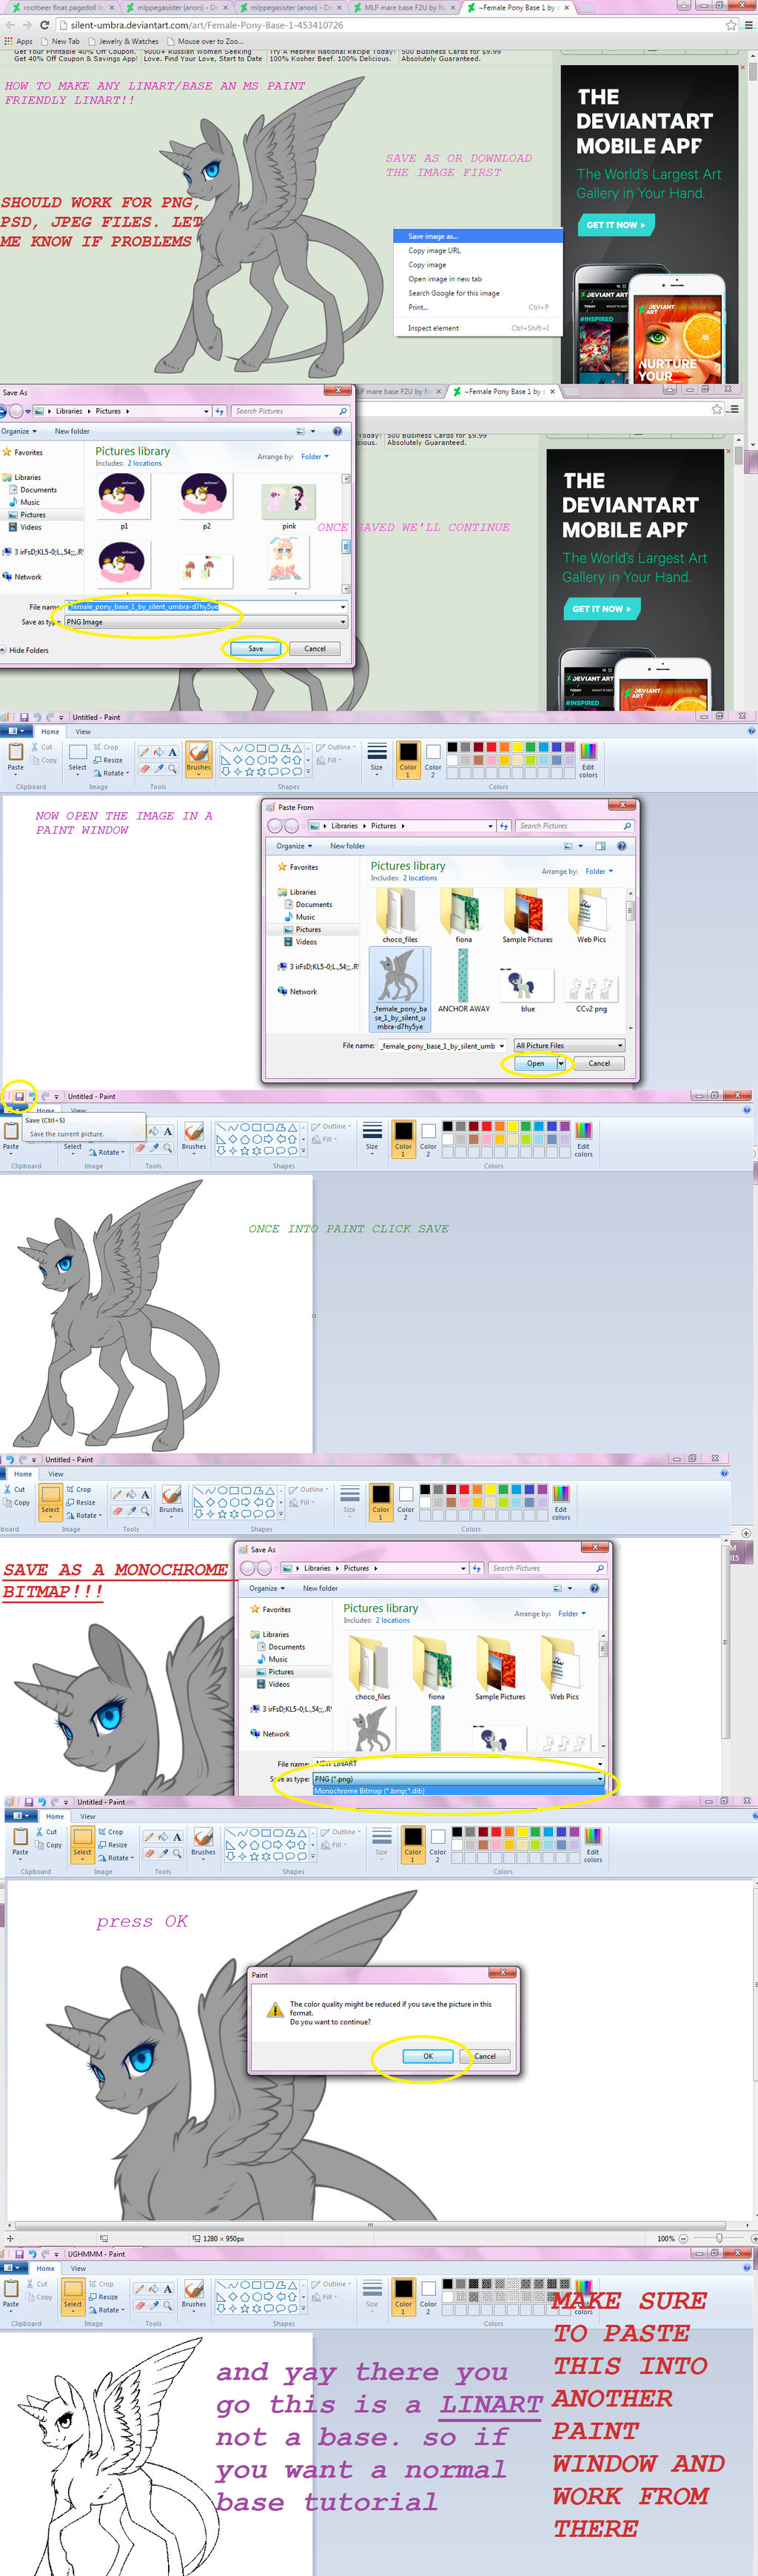The image size is (758, 2576).
Task: Open 'PNG (*.png)' Save as type dropdown
Action: click(458, 1779)
